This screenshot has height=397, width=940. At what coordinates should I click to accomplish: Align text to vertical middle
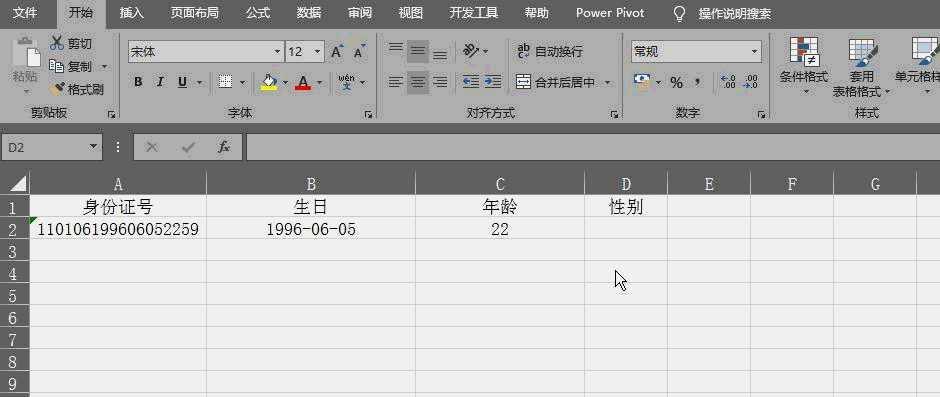tap(418, 52)
